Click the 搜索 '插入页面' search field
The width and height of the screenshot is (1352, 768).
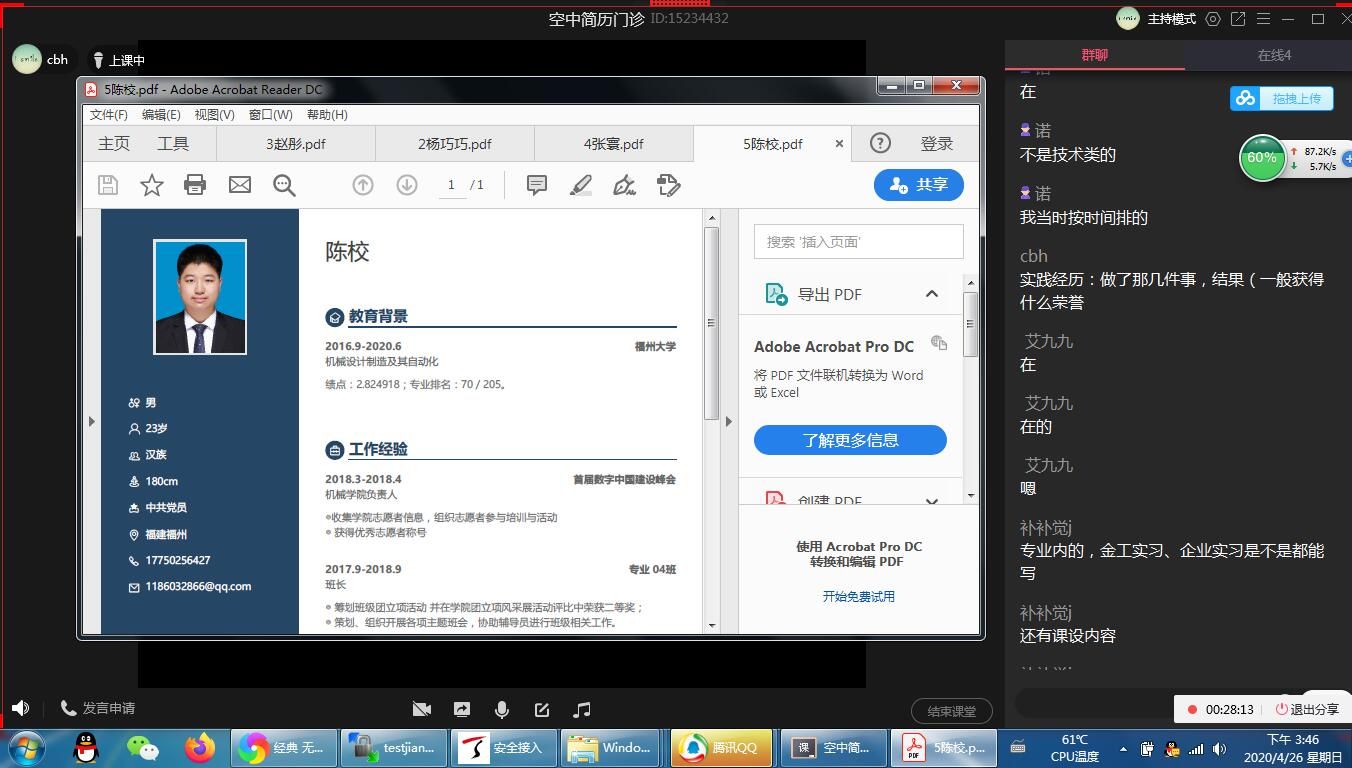click(x=858, y=242)
